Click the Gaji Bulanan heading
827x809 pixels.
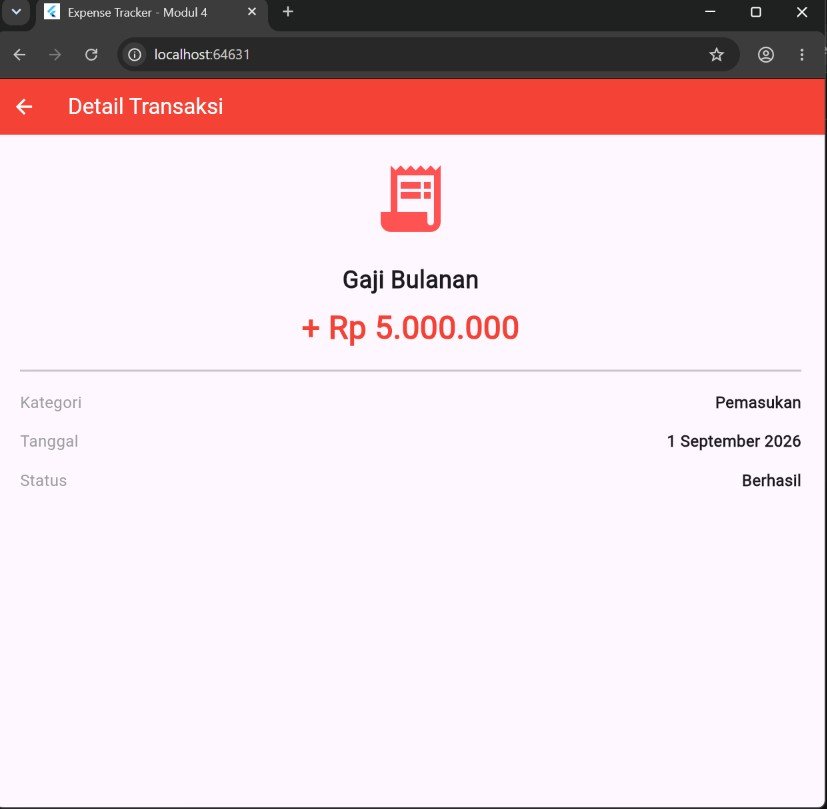tap(410, 280)
